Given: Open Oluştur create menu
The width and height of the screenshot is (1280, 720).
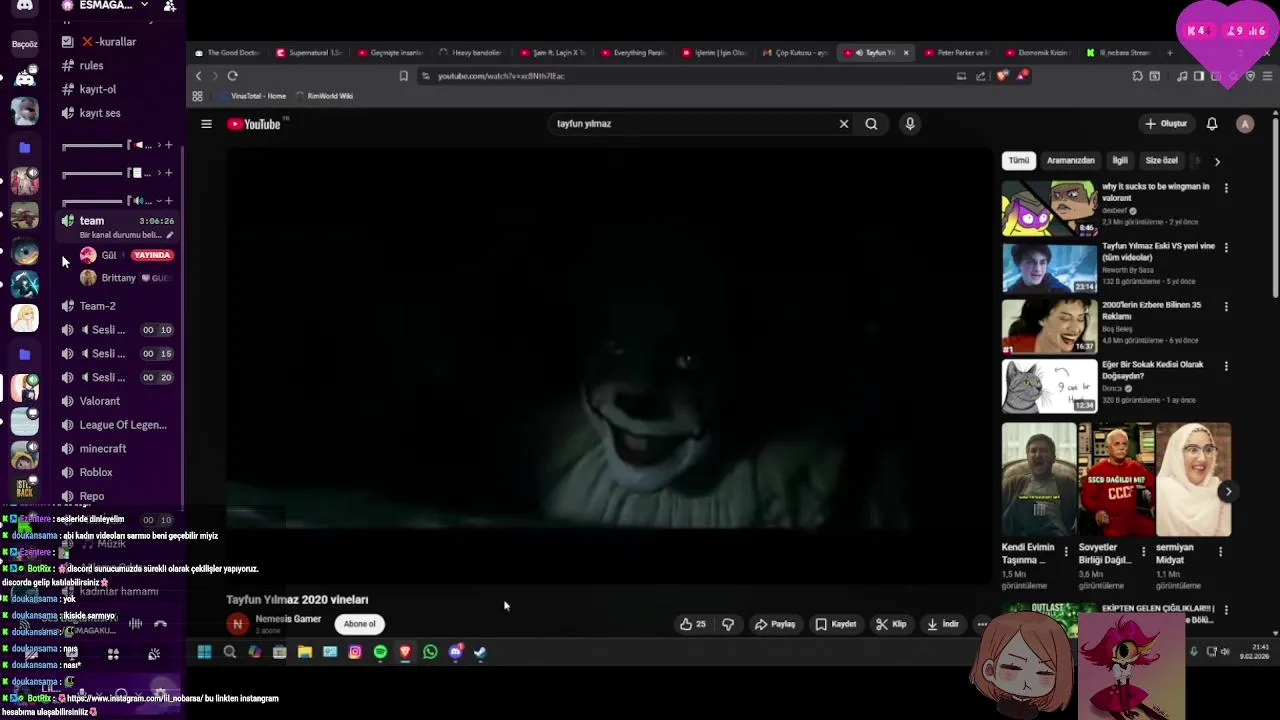Looking at the screenshot, I should (x=1166, y=124).
